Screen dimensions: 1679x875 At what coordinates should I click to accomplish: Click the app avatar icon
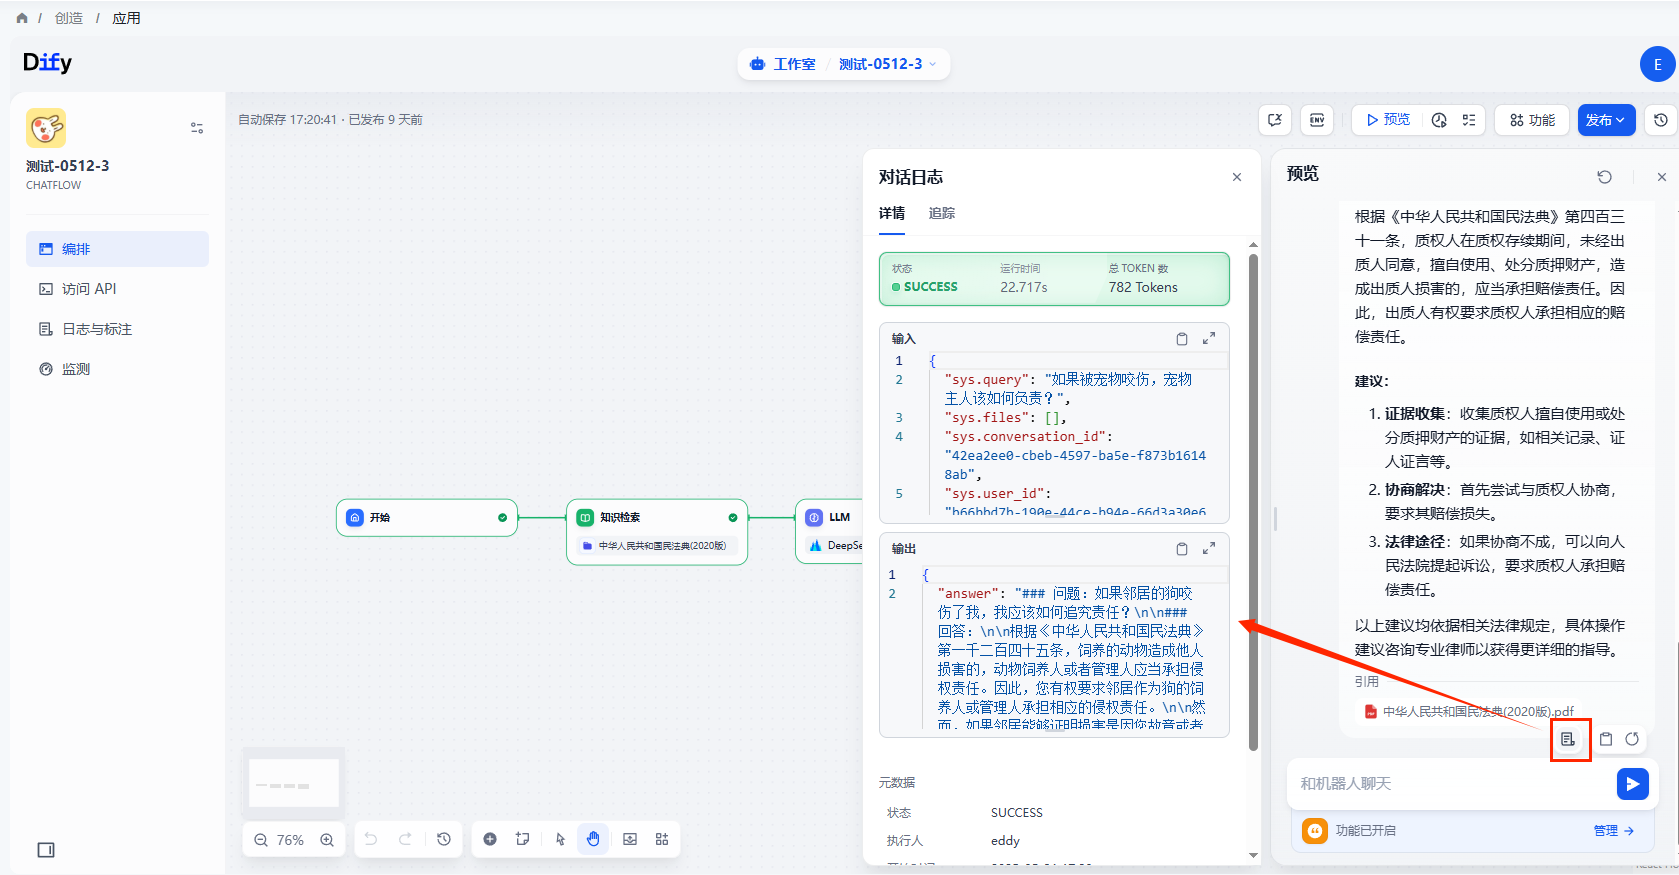[46, 128]
